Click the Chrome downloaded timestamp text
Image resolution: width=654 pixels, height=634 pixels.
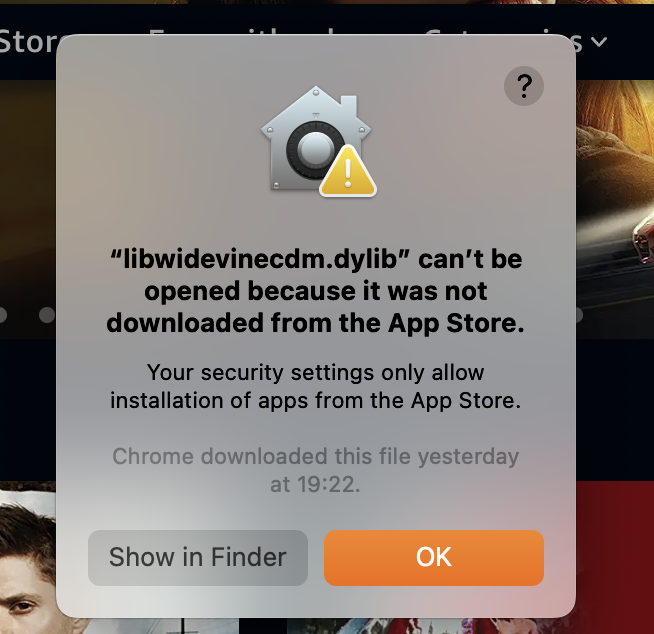tap(316, 470)
